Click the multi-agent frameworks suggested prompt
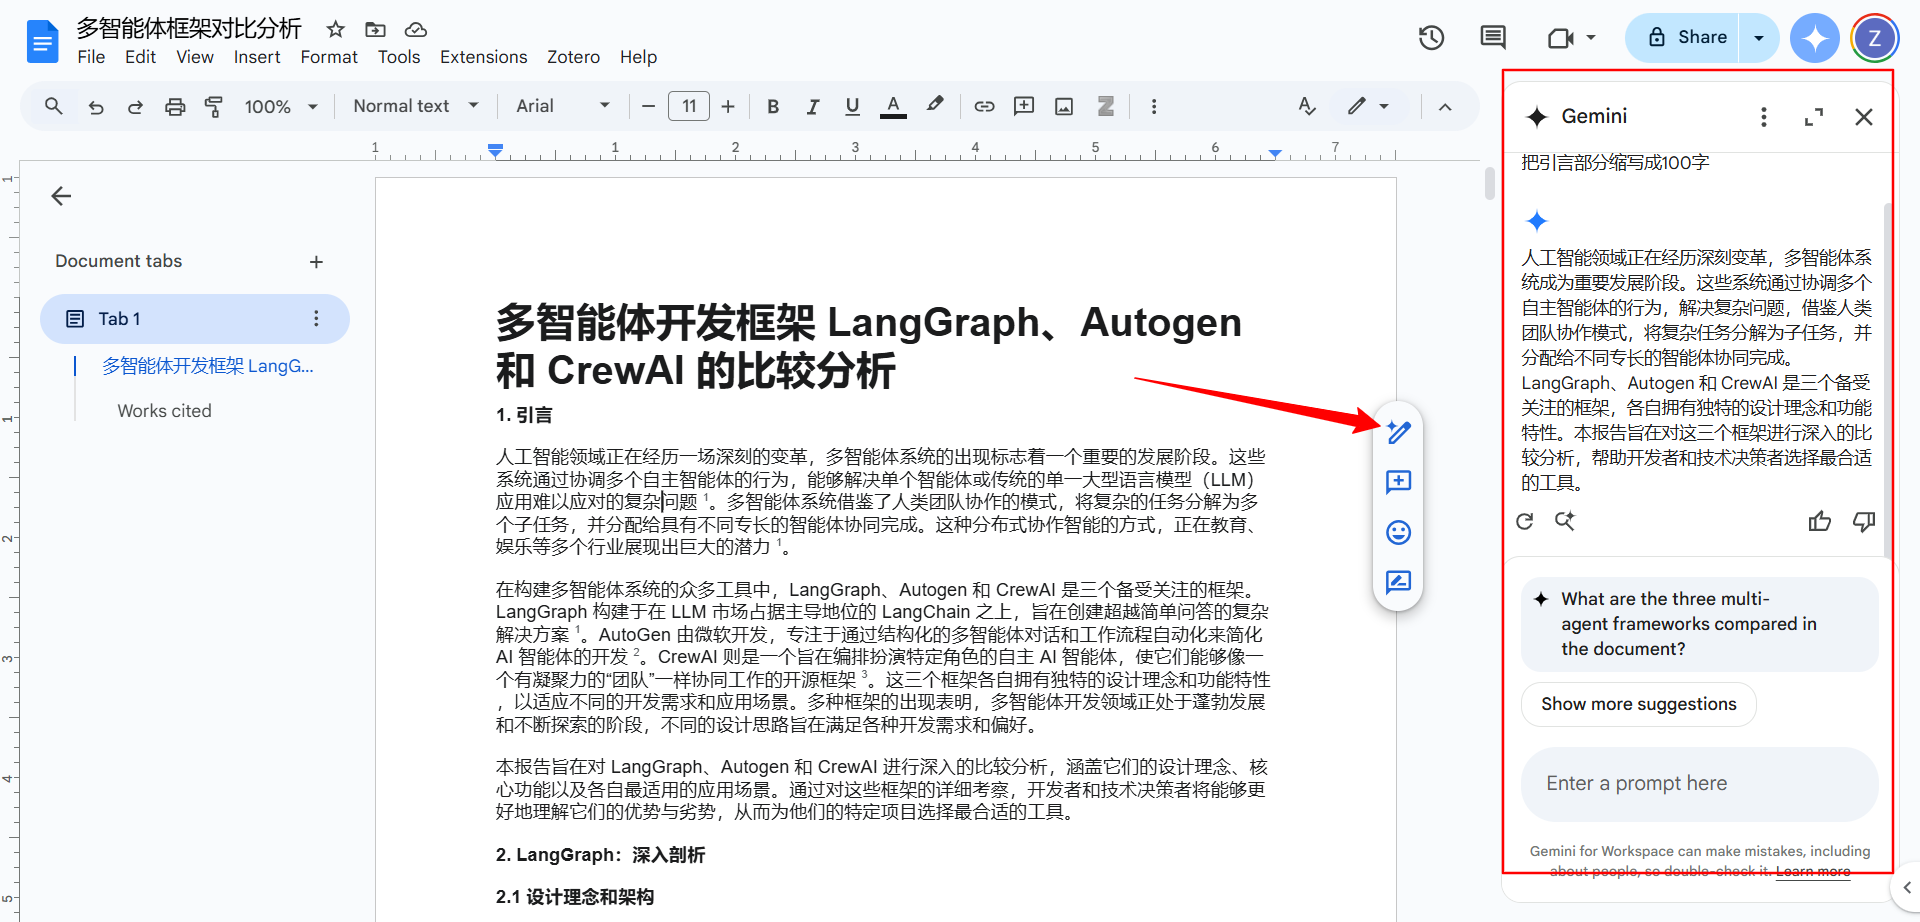Viewport: 1920px width, 922px height. point(1699,624)
